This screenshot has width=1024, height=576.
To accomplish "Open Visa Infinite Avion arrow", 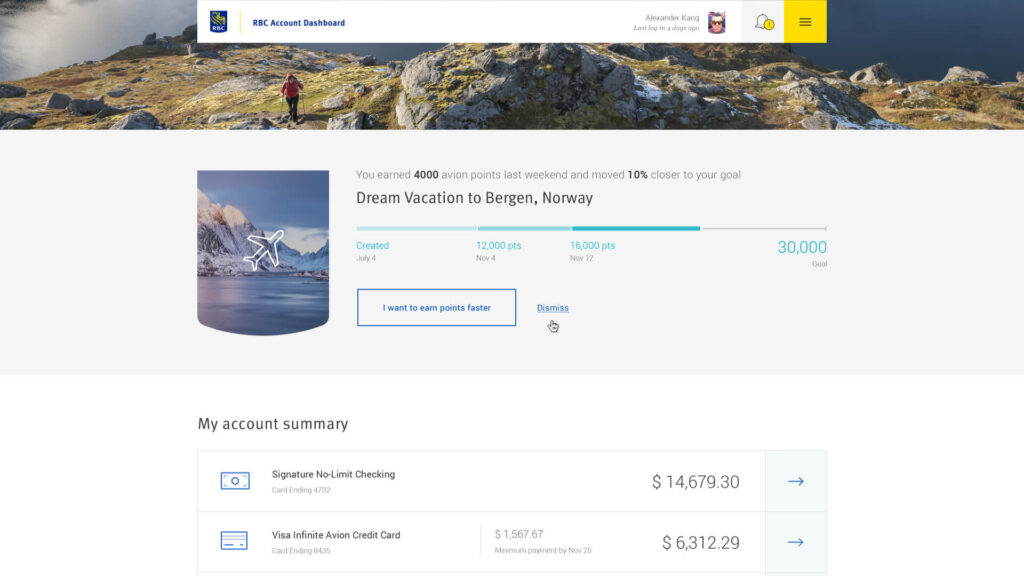I will [795, 542].
